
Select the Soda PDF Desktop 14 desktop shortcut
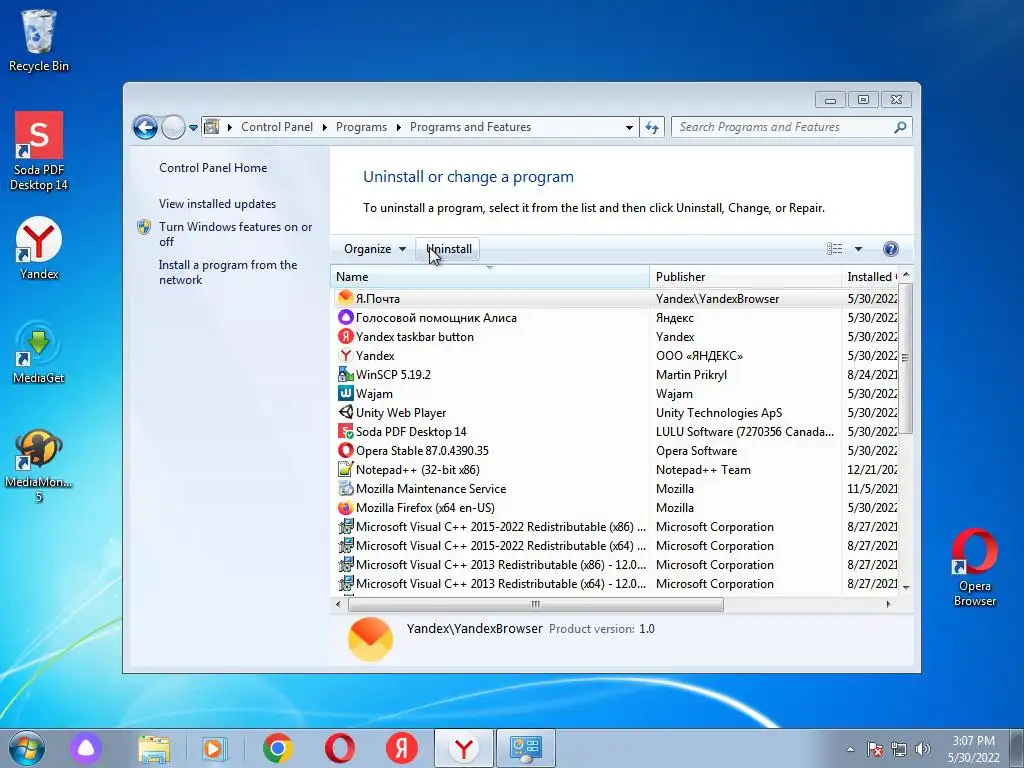pyautogui.click(x=39, y=152)
